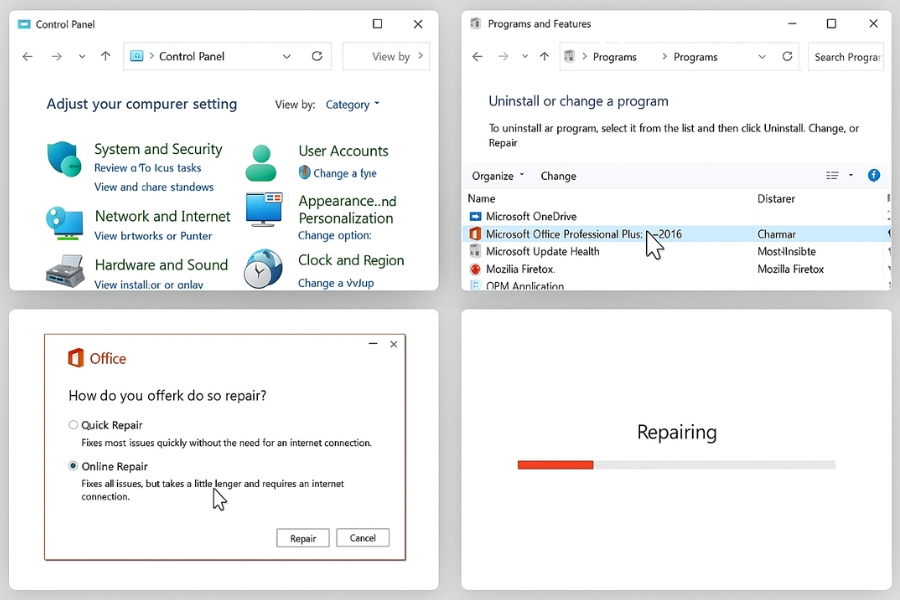Open the View by Category dropdown

pyautogui.click(x=352, y=105)
